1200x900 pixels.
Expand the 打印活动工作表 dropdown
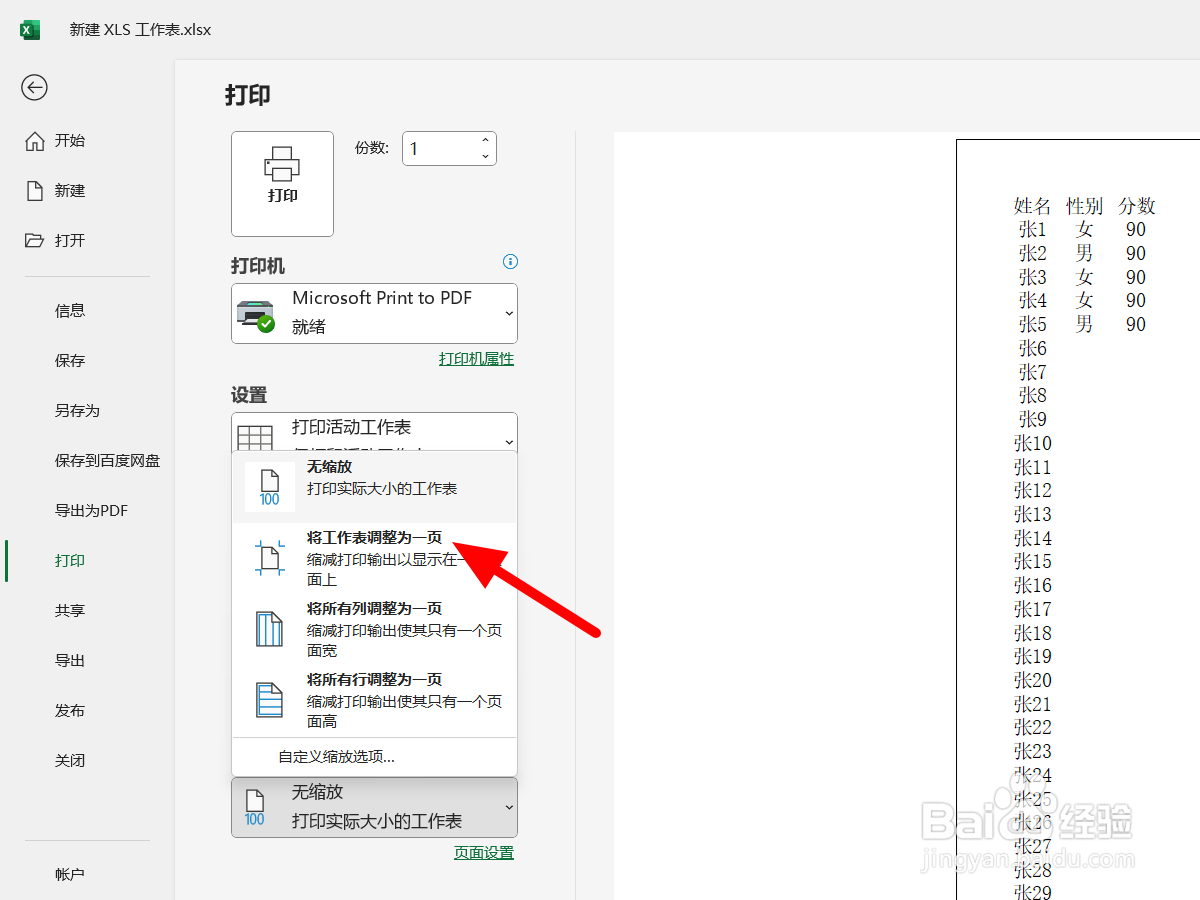[374, 432]
